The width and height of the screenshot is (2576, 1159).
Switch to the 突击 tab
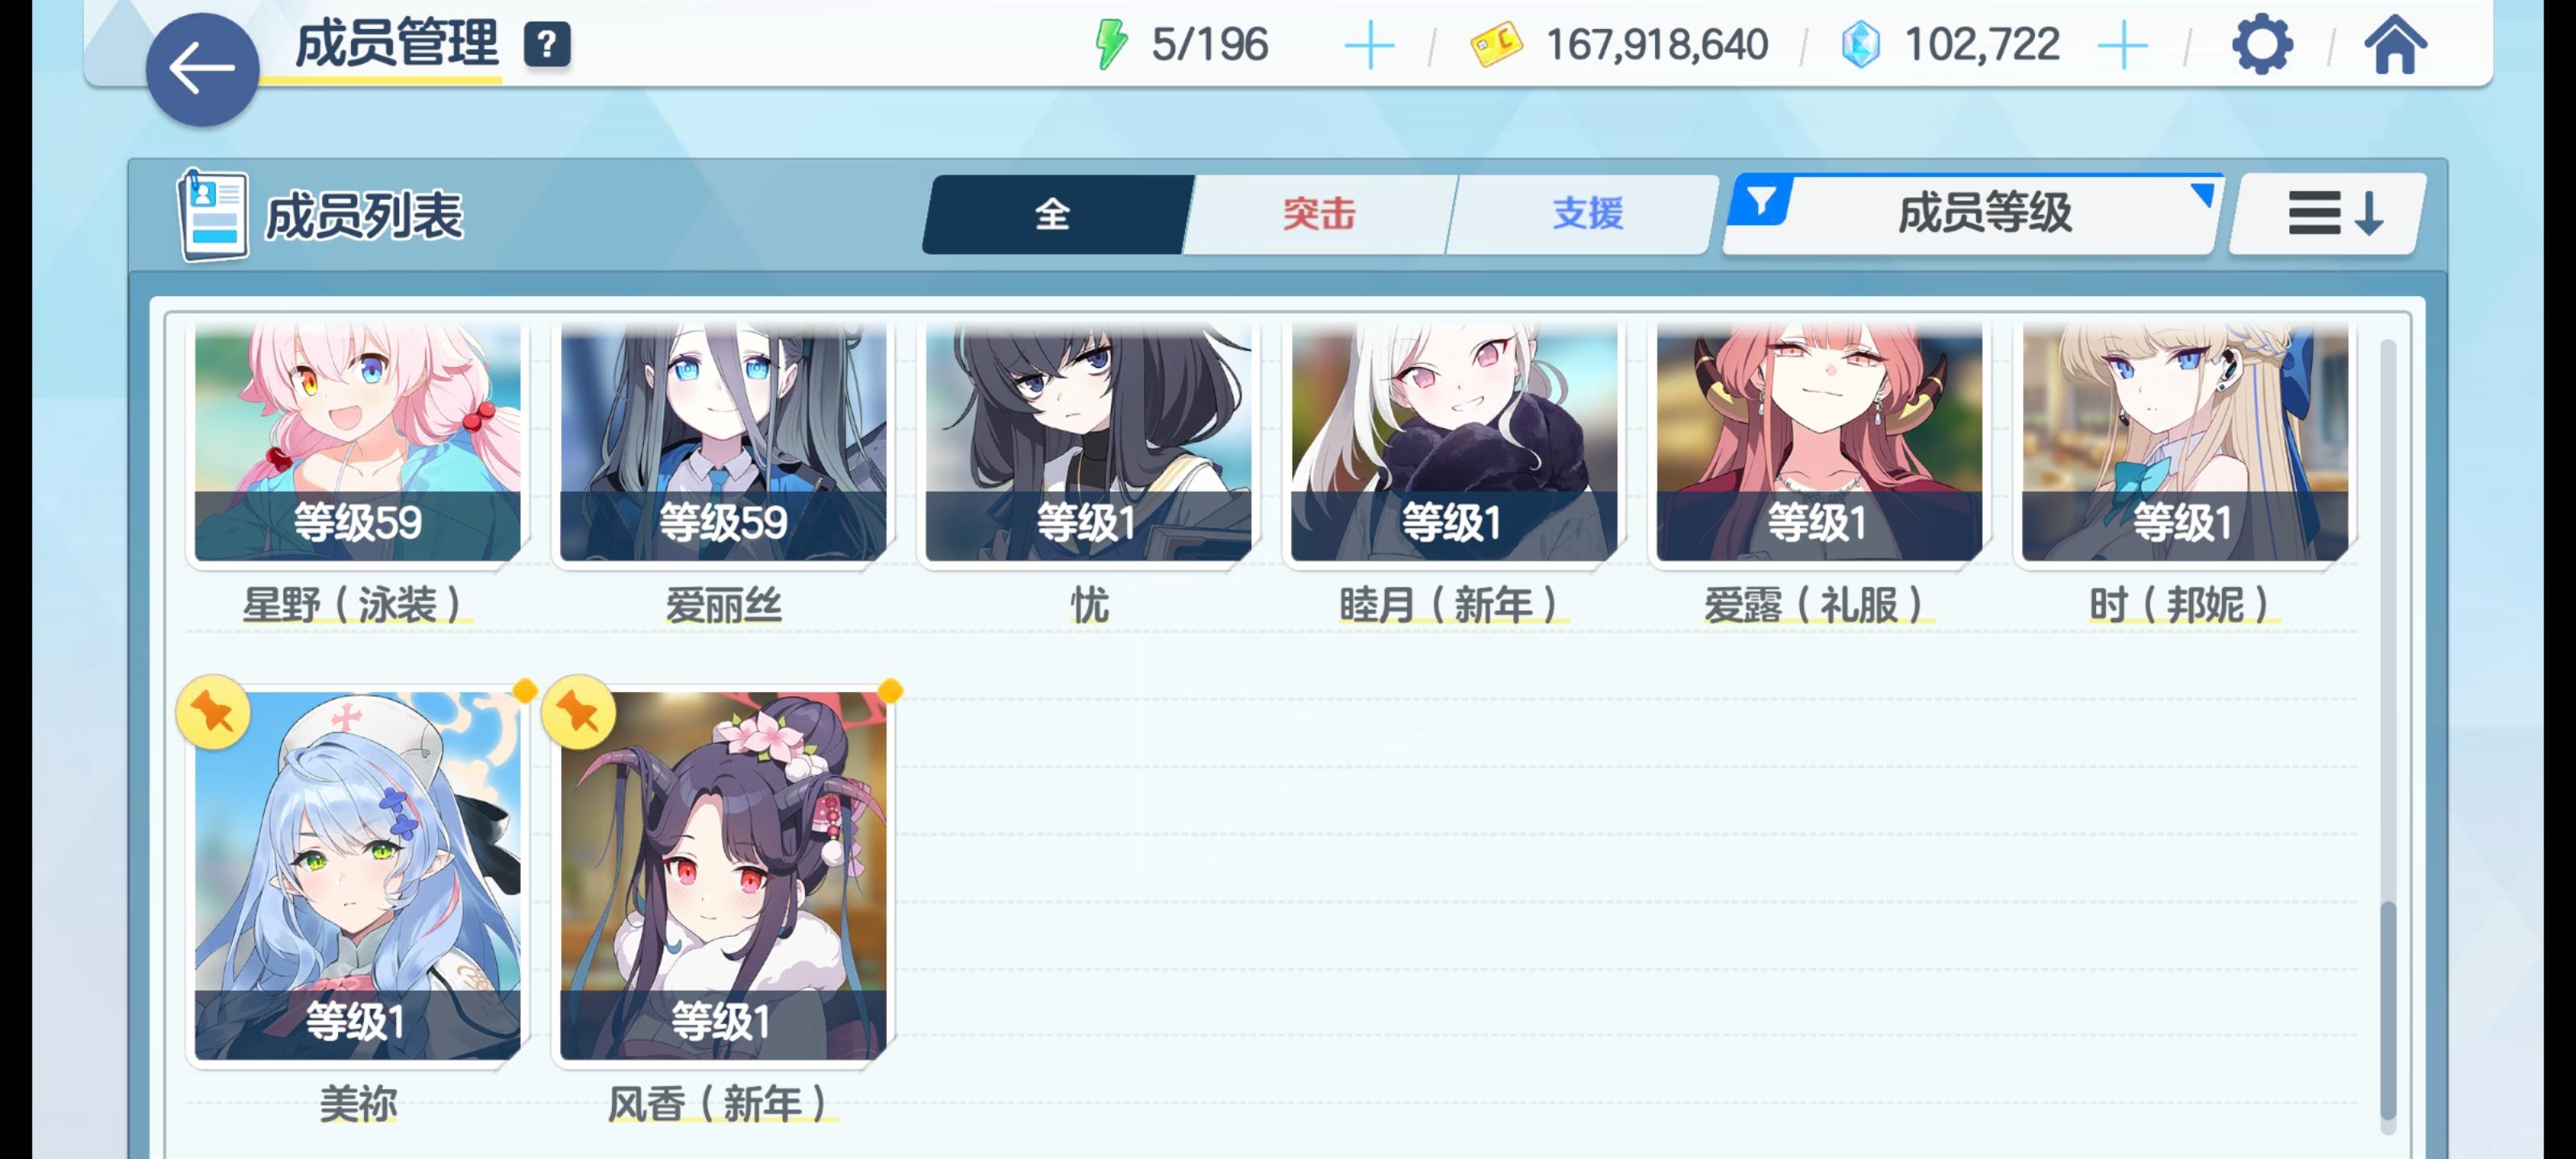(x=1320, y=214)
